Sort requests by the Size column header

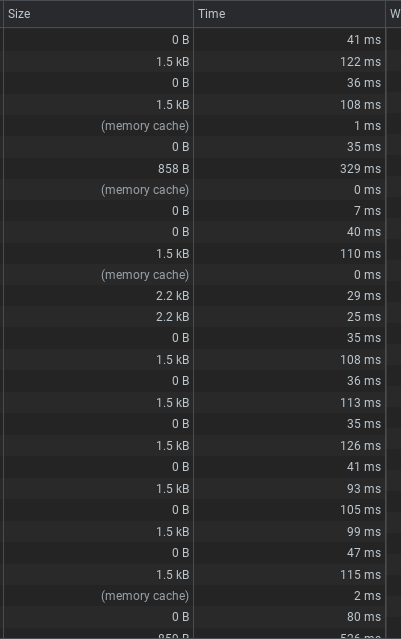98,14
